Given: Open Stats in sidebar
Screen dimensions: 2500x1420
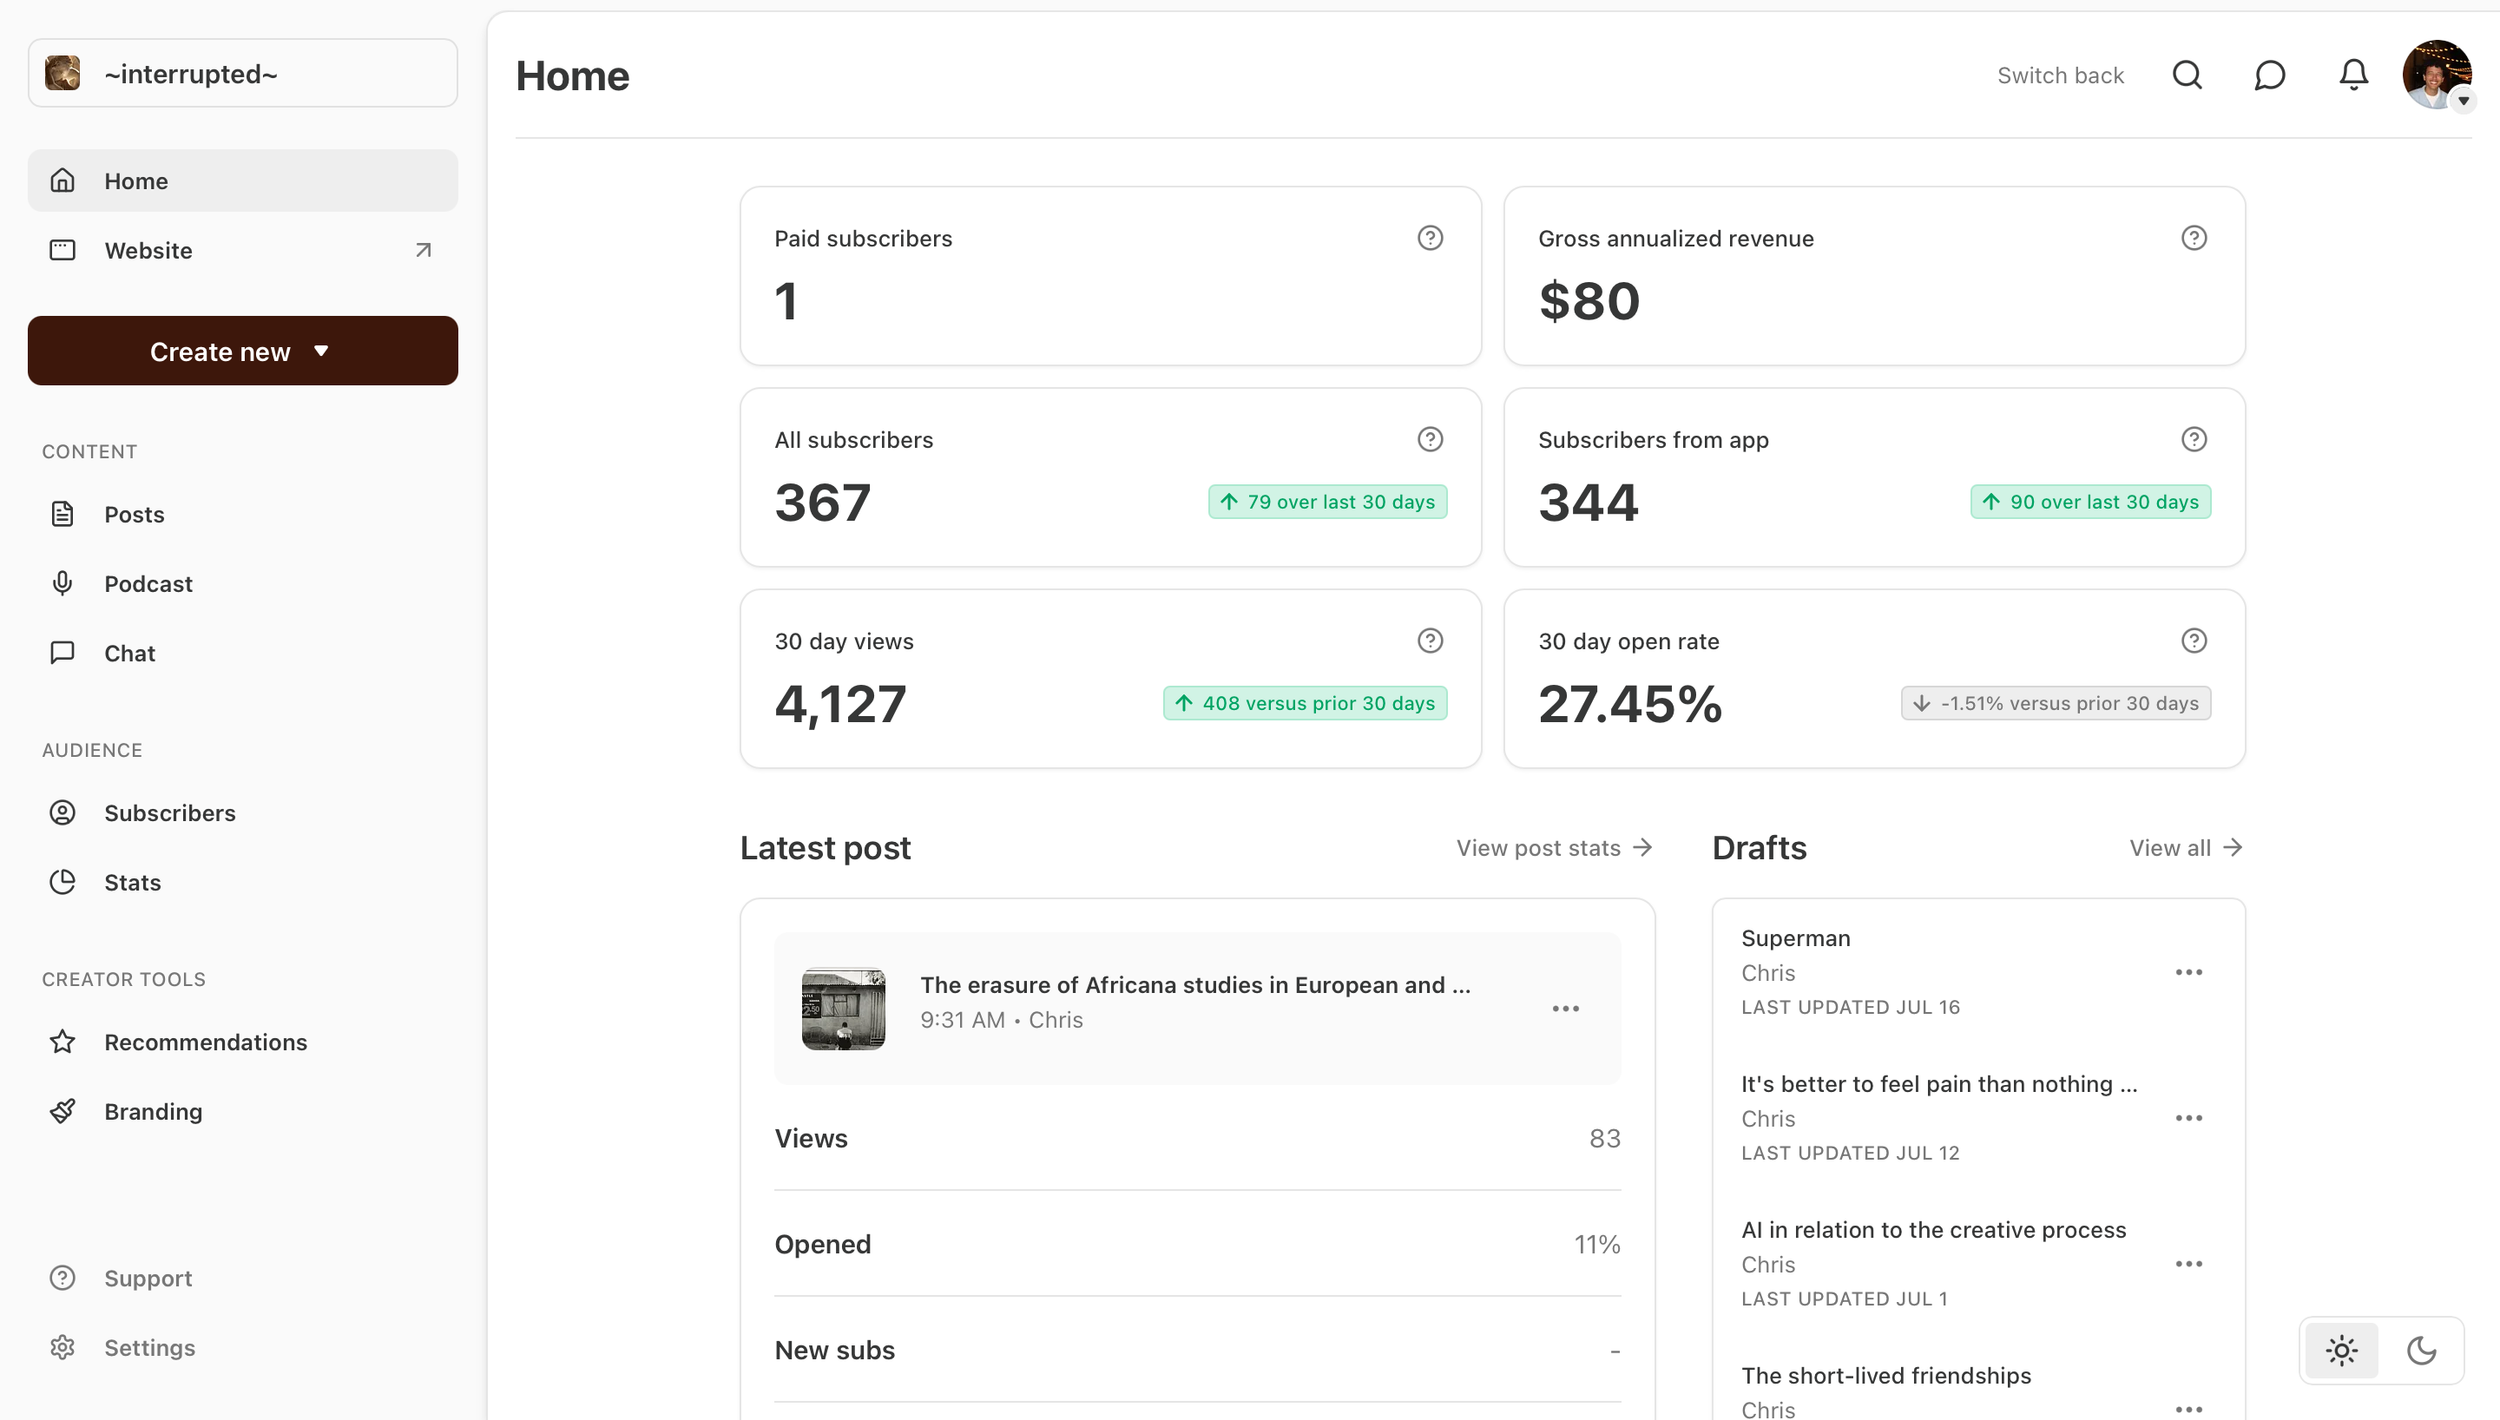Looking at the screenshot, I should 132,882.
